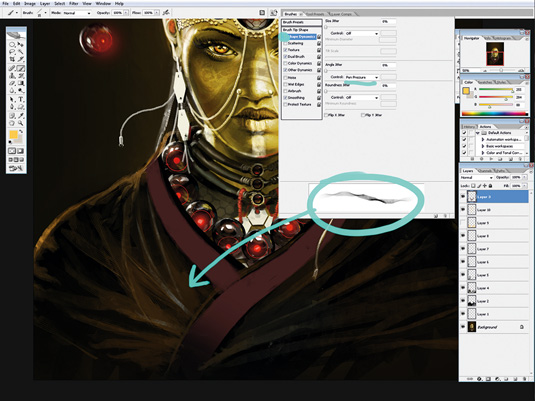Open Mode dropdown in options bar

(77, 13)
